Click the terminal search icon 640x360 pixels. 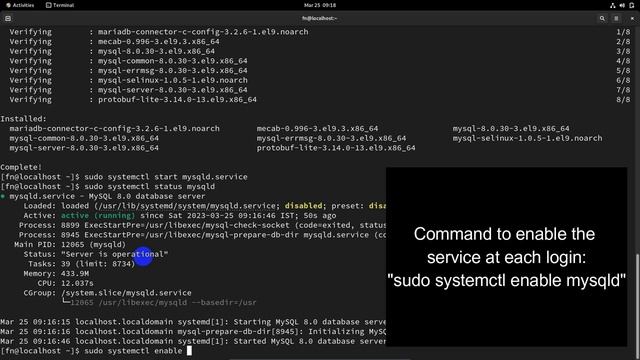tap(602, 18)
